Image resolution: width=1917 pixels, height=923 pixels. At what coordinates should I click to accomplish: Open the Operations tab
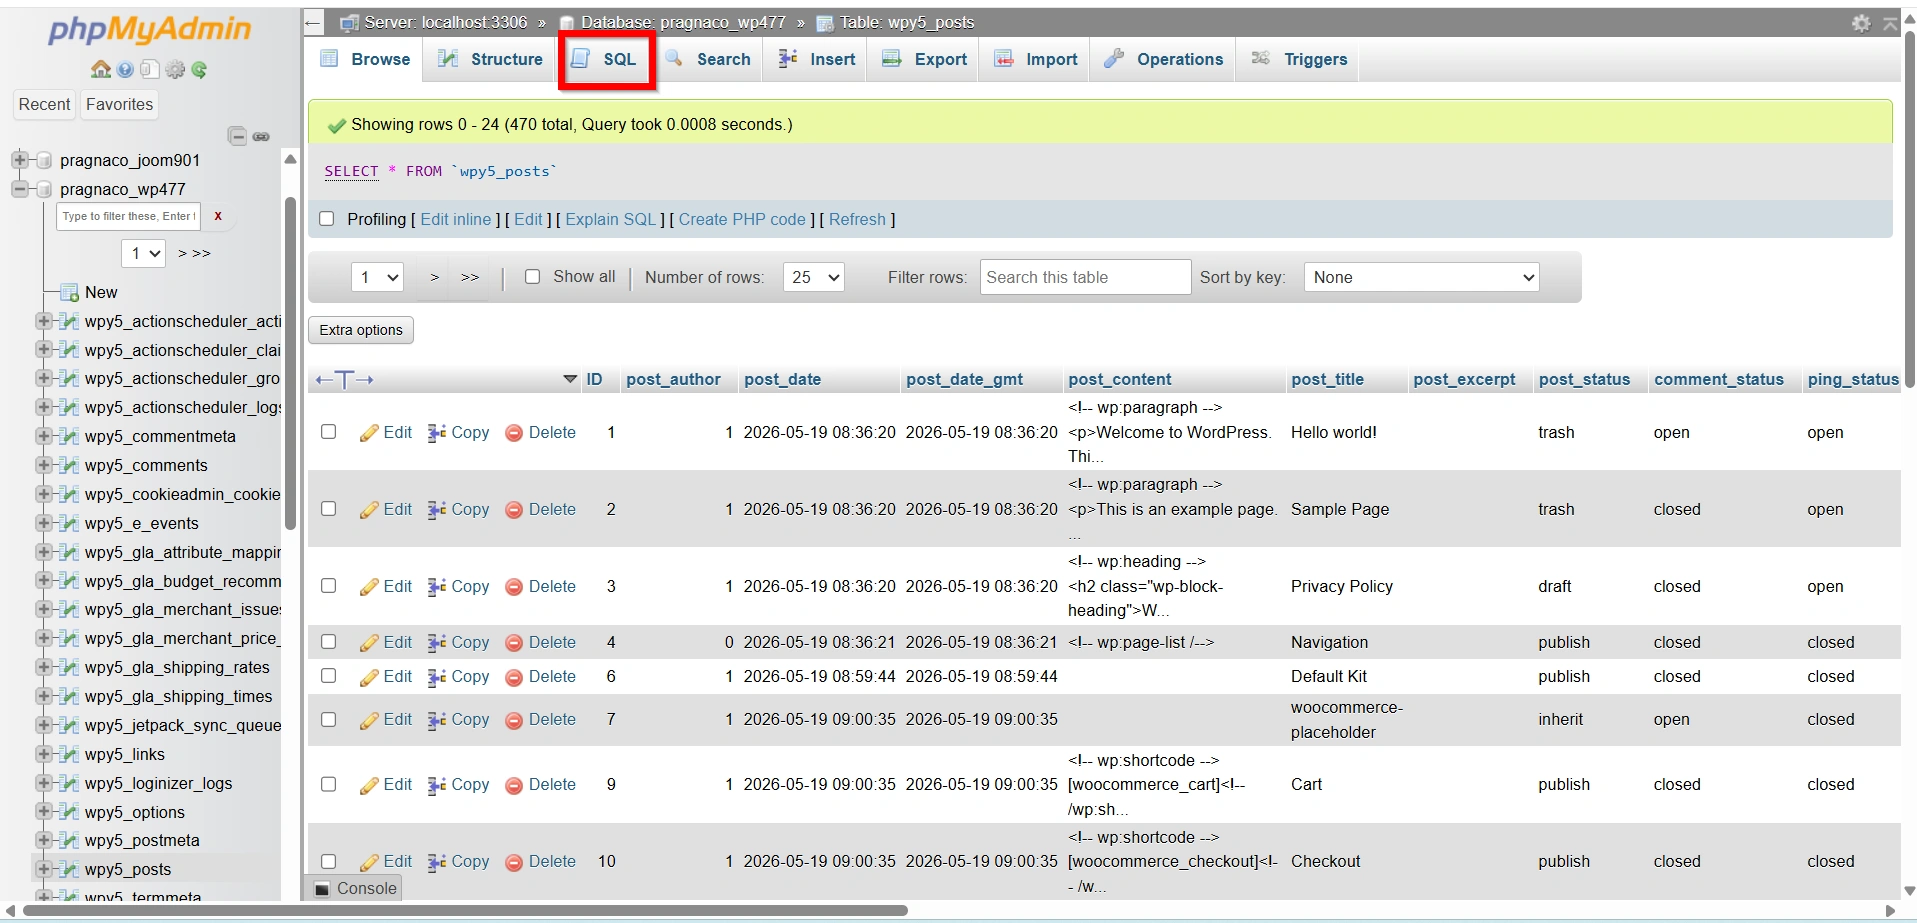pyautogui.click(x=1164, y=59)
